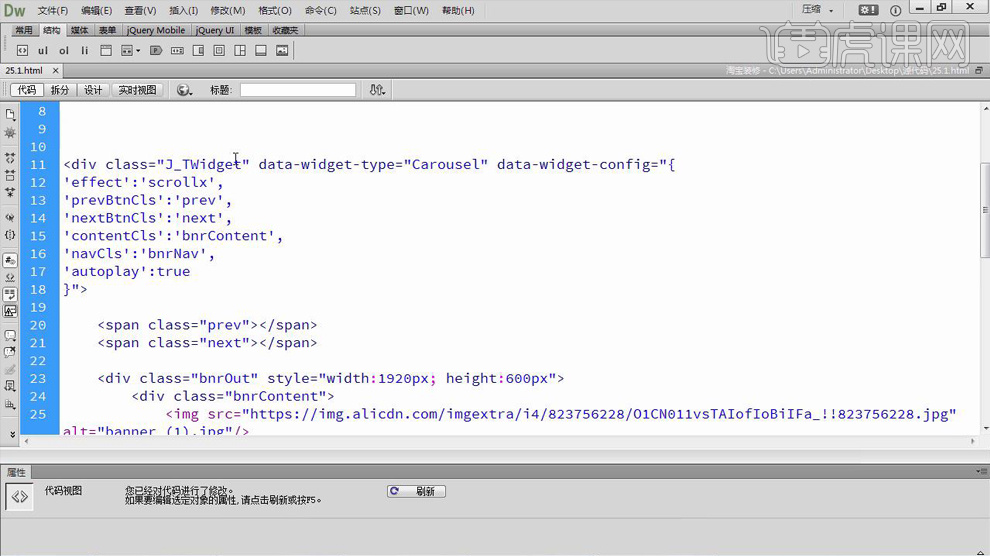Insert a Header element icon

106,50
